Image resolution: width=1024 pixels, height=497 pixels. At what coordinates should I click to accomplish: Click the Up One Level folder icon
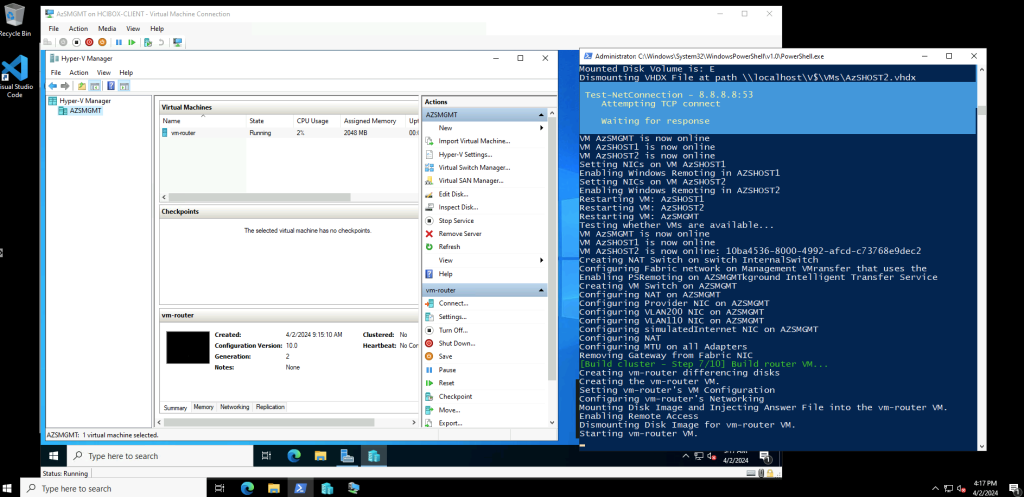click(x=82, y=86)
